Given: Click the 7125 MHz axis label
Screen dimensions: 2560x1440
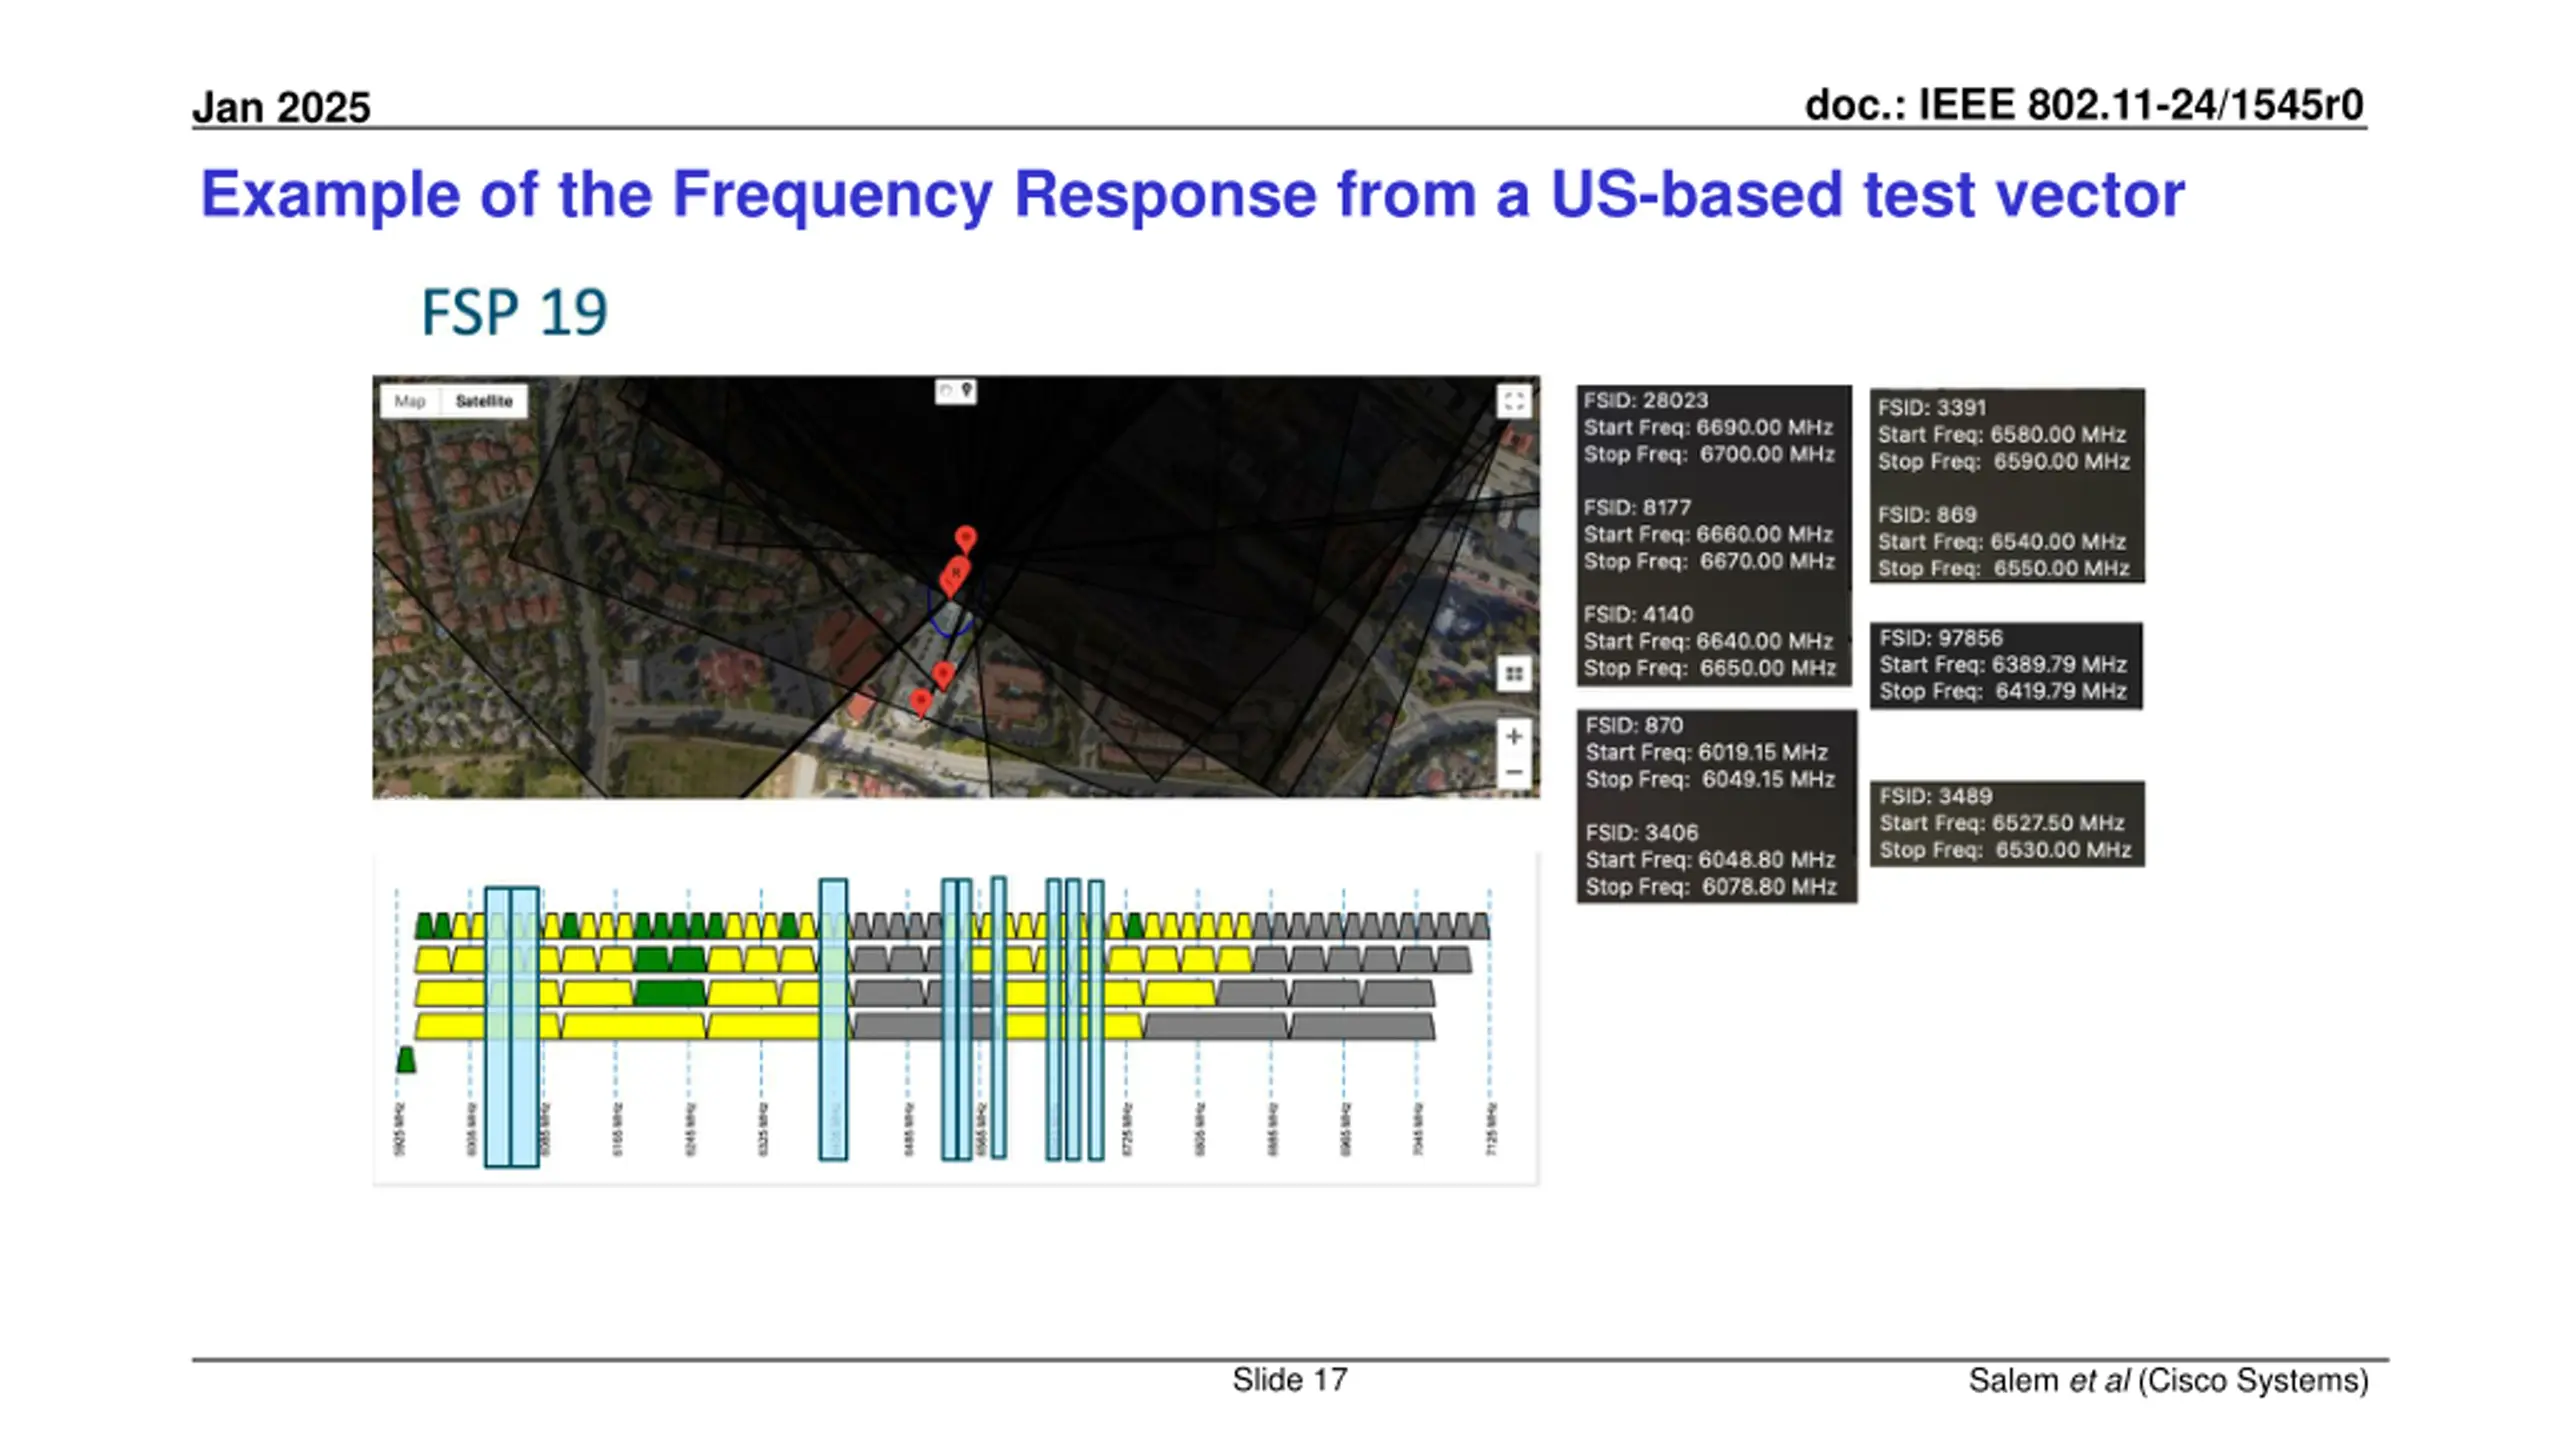Looking at the screenshot, I should pos(1491,1130).
